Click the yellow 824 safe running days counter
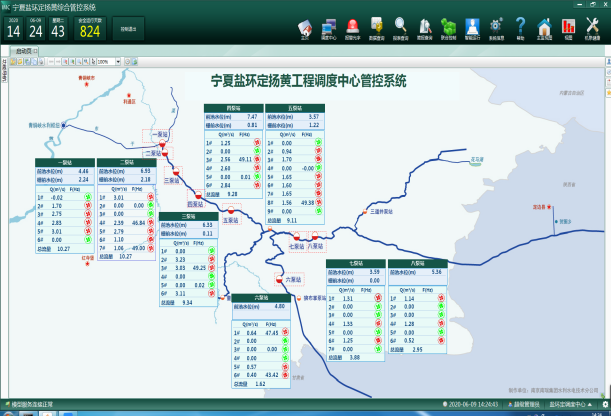 [90, 31]
